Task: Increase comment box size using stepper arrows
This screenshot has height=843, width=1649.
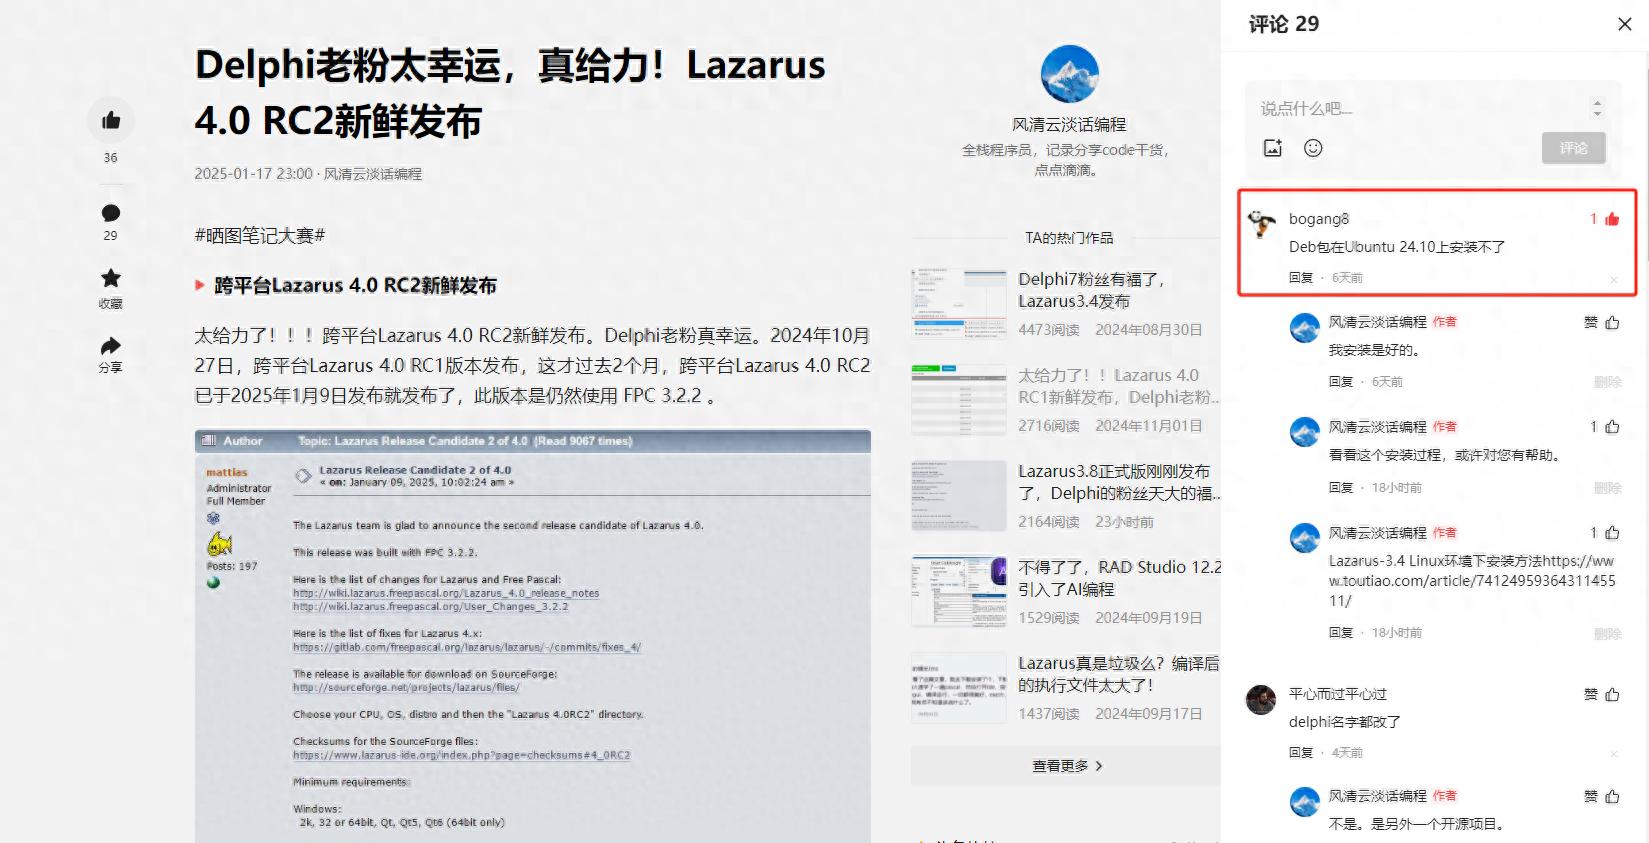Action: click(1597, 103)
